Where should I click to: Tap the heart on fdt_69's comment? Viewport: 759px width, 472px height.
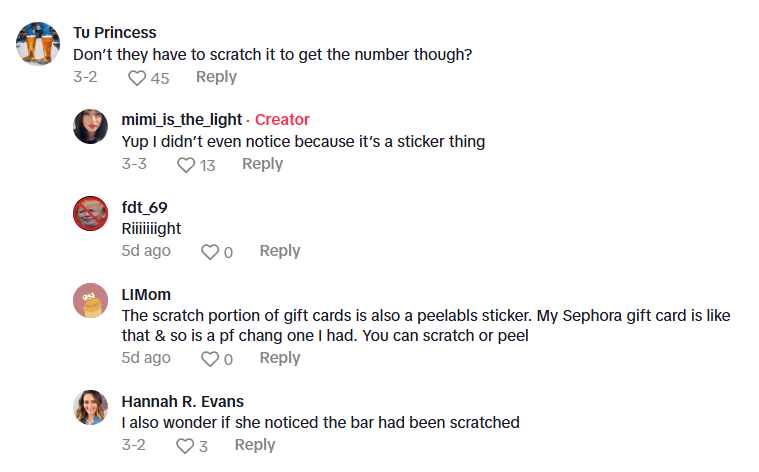point(210,252)
